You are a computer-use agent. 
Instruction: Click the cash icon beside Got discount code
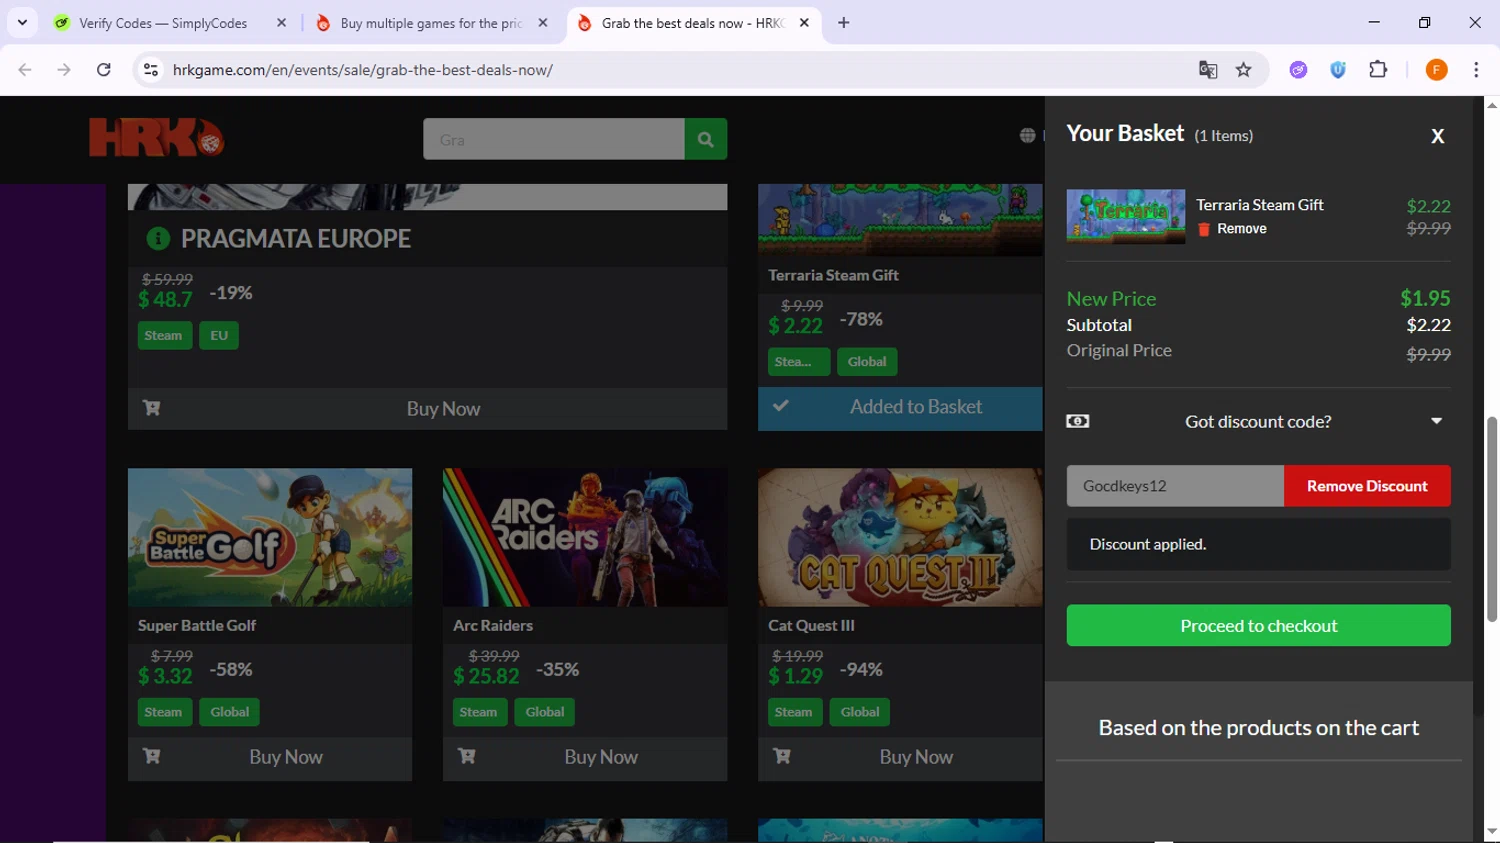click(x=1078, y=421)
